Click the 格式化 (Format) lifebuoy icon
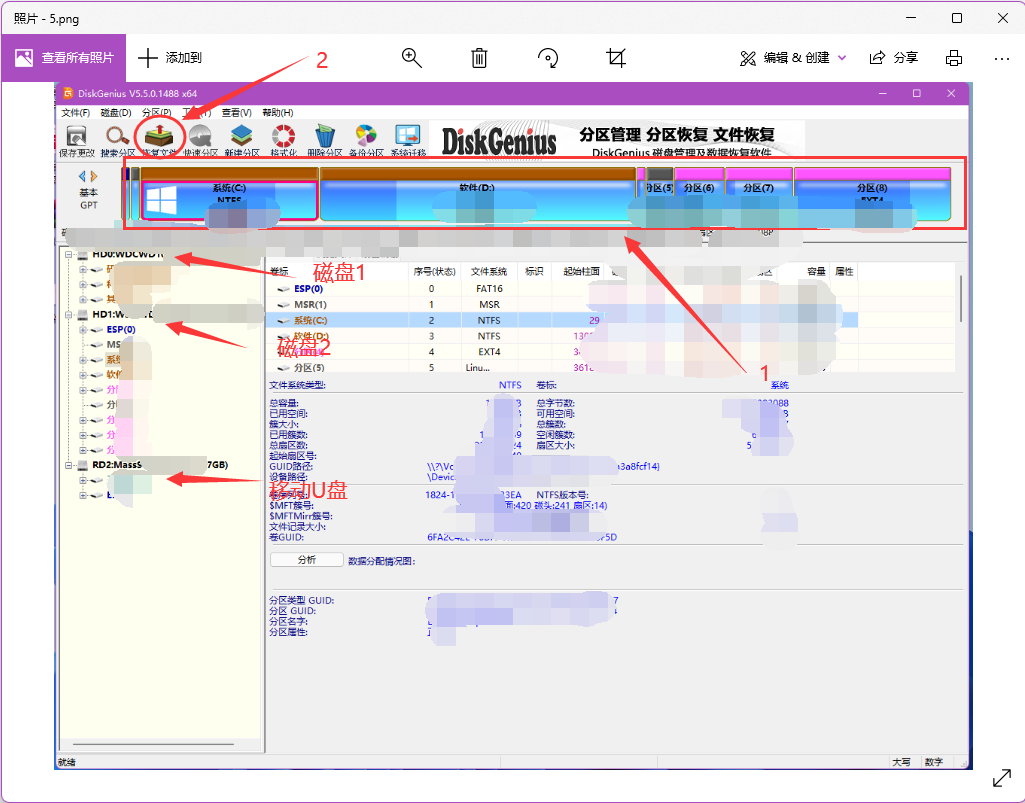This screenshot has height=803, width=1025. coord(283,136)
